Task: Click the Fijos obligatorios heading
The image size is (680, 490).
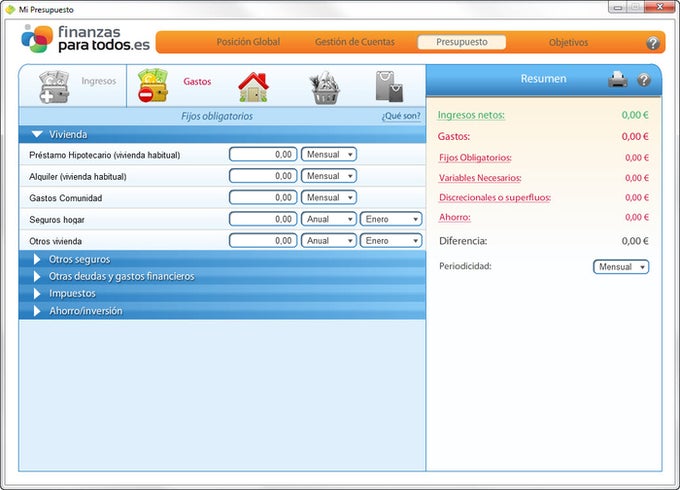Action: point(217,116)
